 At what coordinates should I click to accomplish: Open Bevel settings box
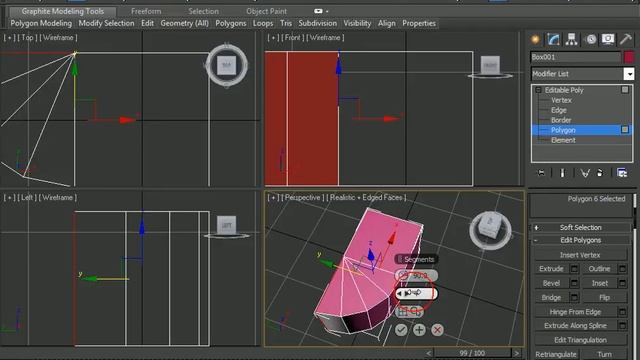[x=574, y=283]
